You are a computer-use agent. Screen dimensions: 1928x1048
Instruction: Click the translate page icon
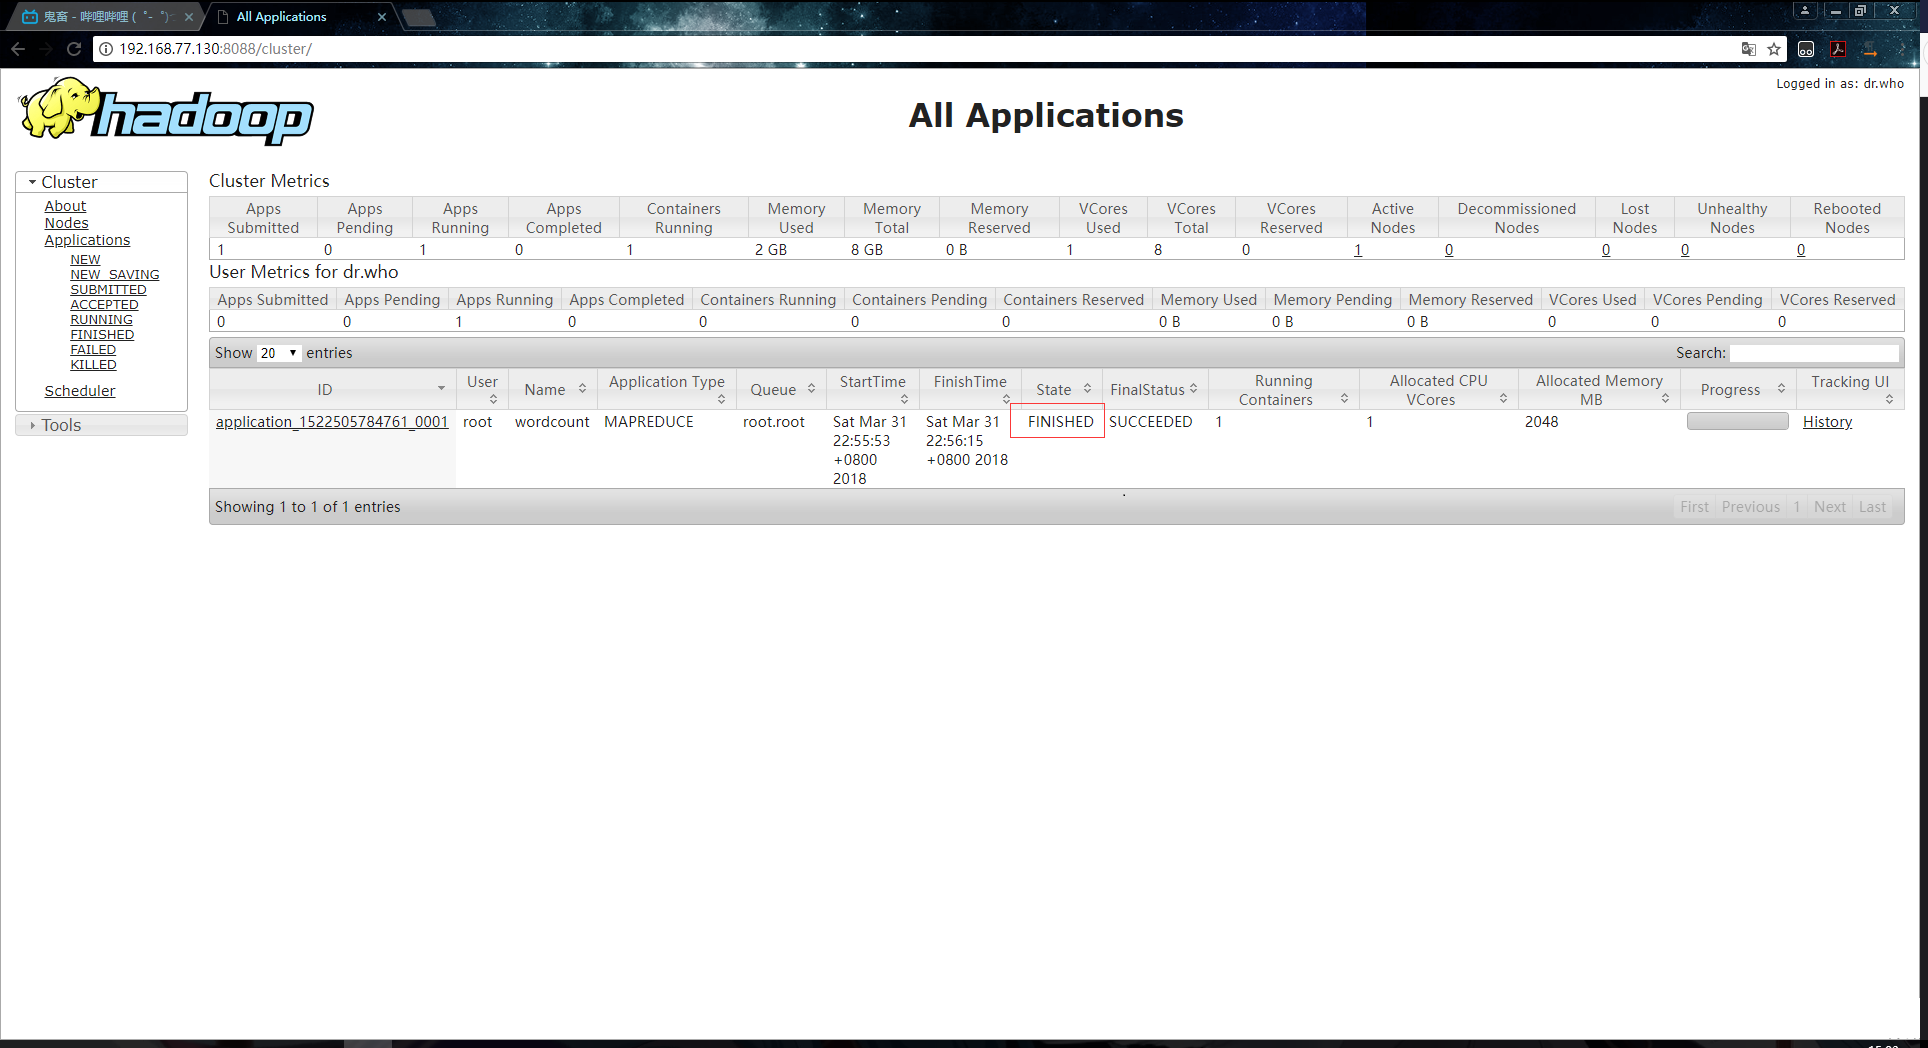coord(1748,49)
